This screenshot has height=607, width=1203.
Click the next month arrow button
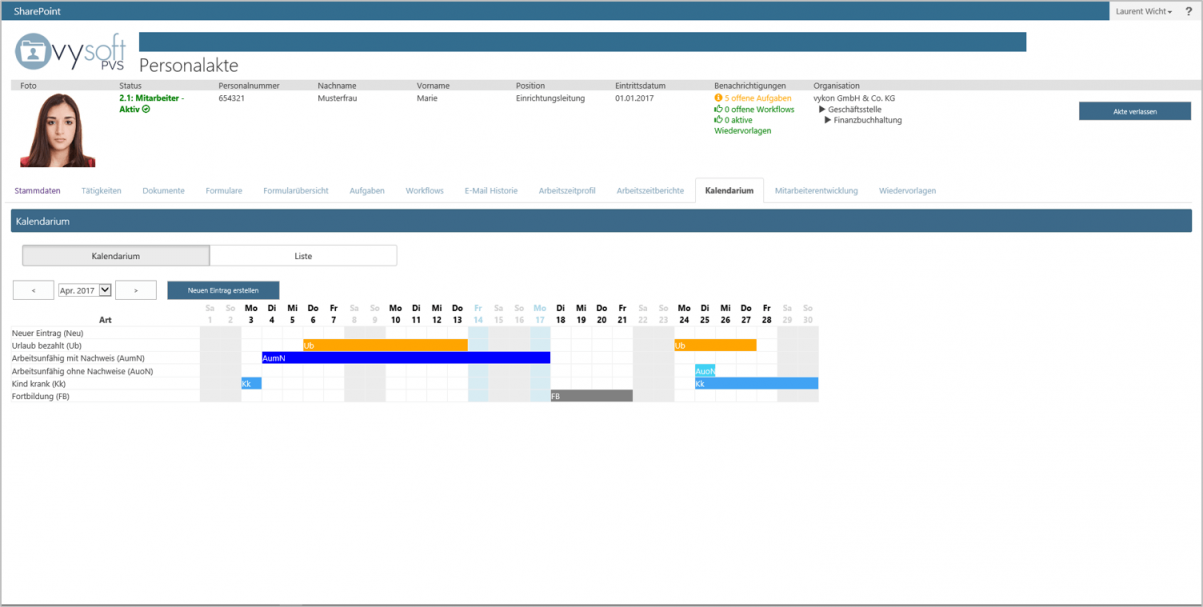tap(135, 289)
